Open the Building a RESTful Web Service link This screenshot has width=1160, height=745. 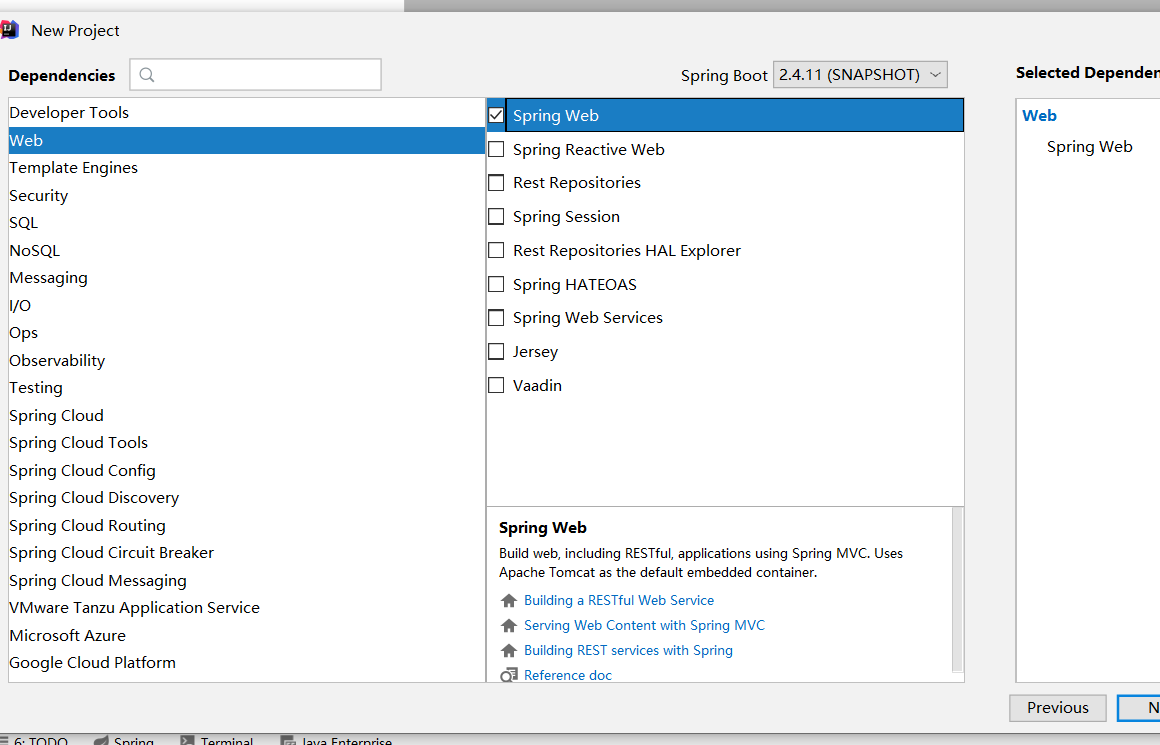pos(618,601)
